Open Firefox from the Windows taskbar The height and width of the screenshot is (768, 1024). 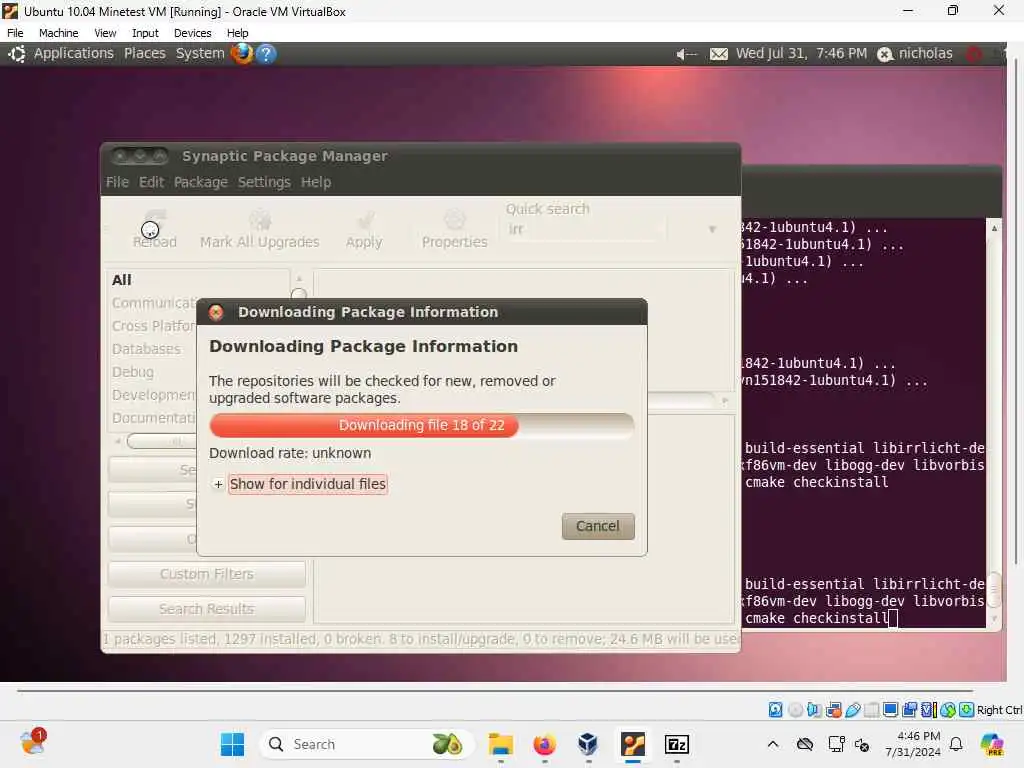tap(545, 744)
